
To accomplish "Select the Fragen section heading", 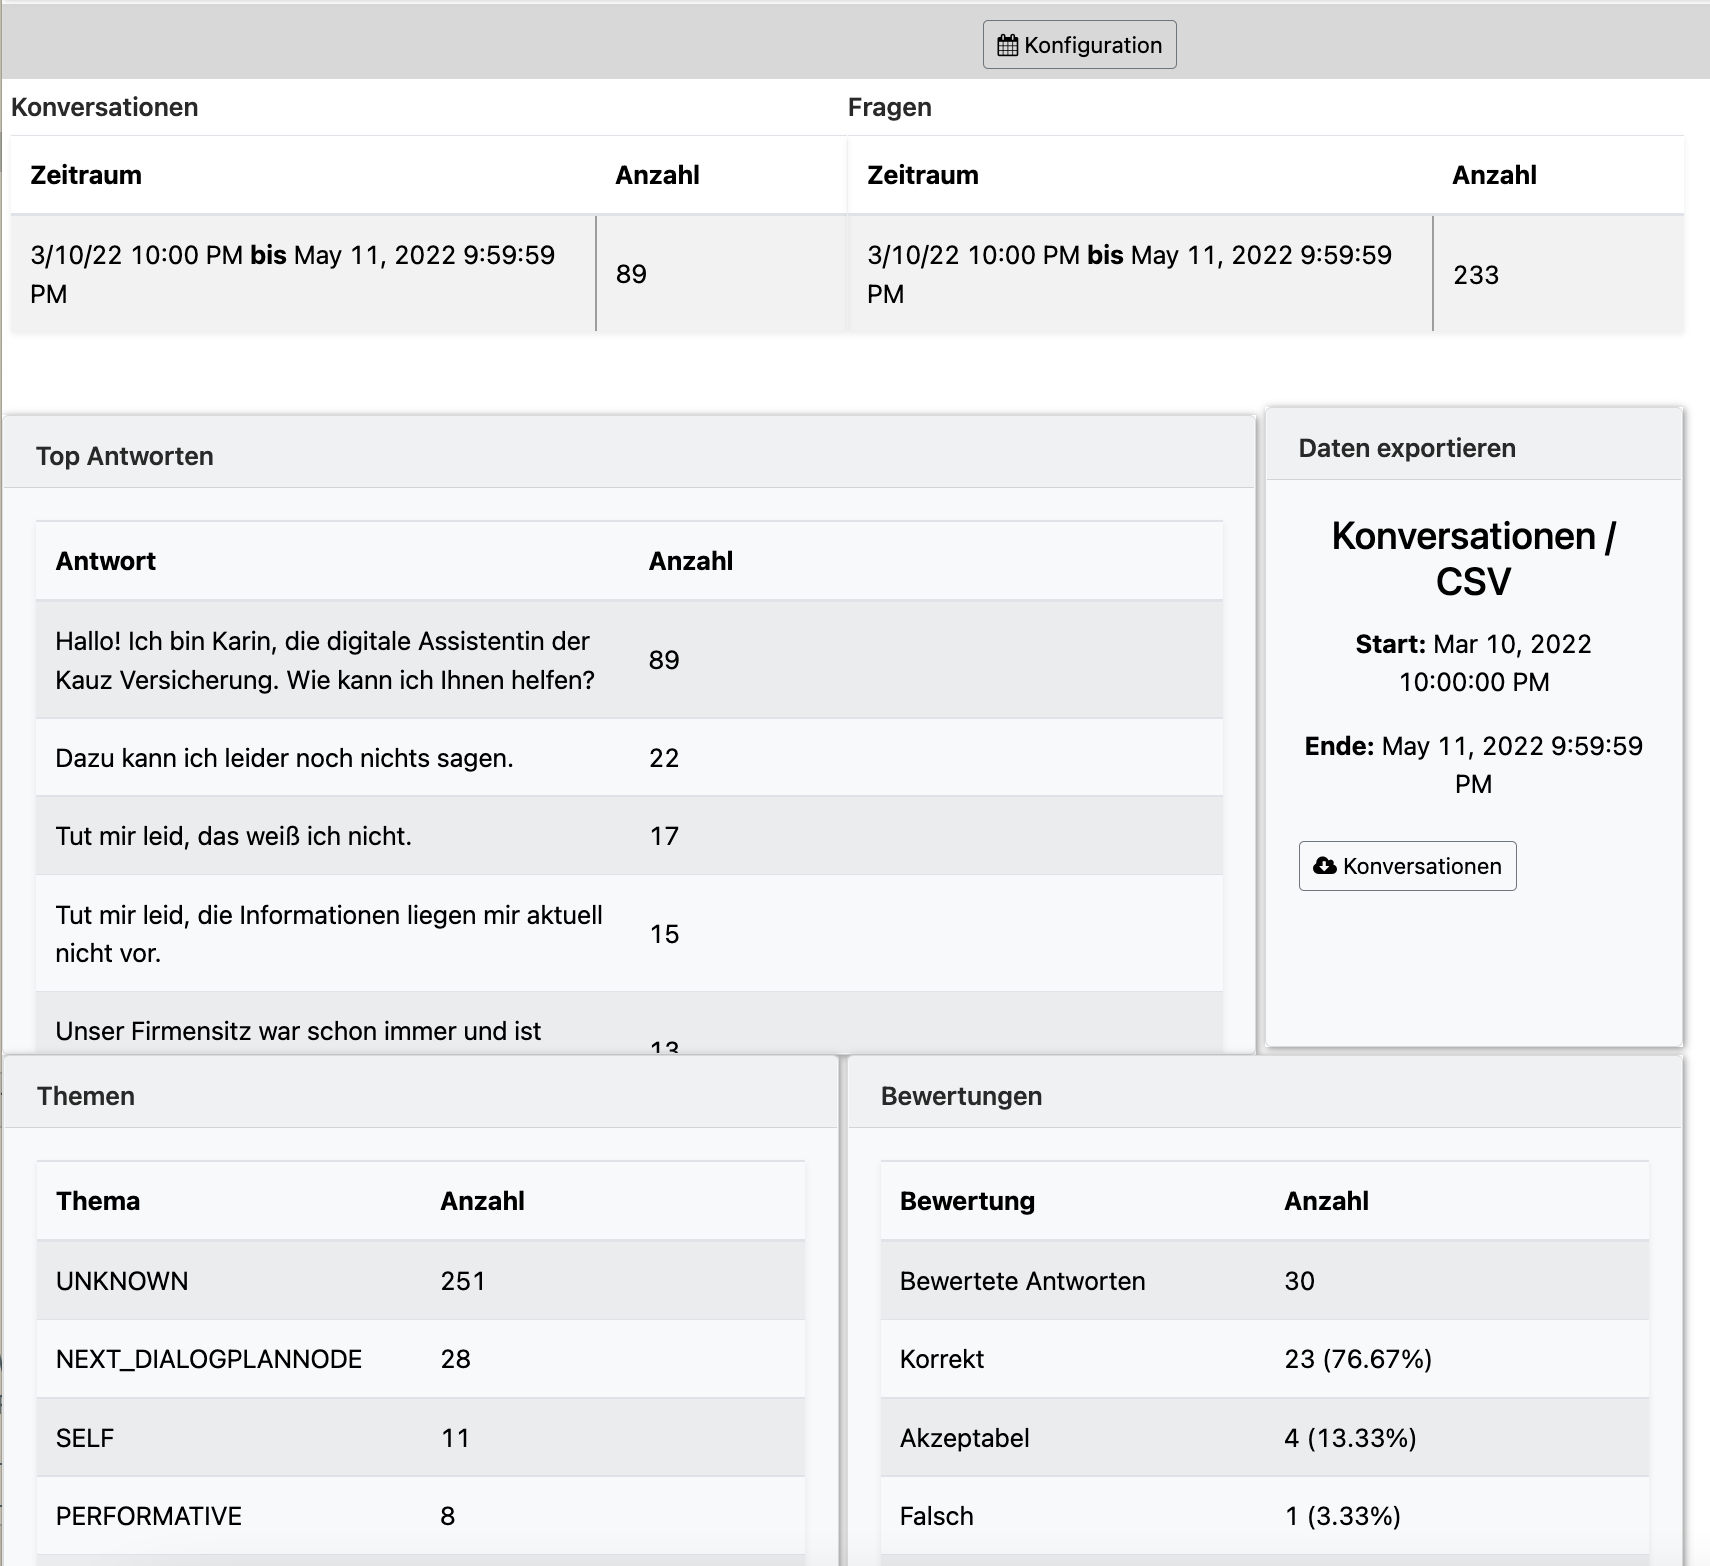I will (x=889, y=107).
